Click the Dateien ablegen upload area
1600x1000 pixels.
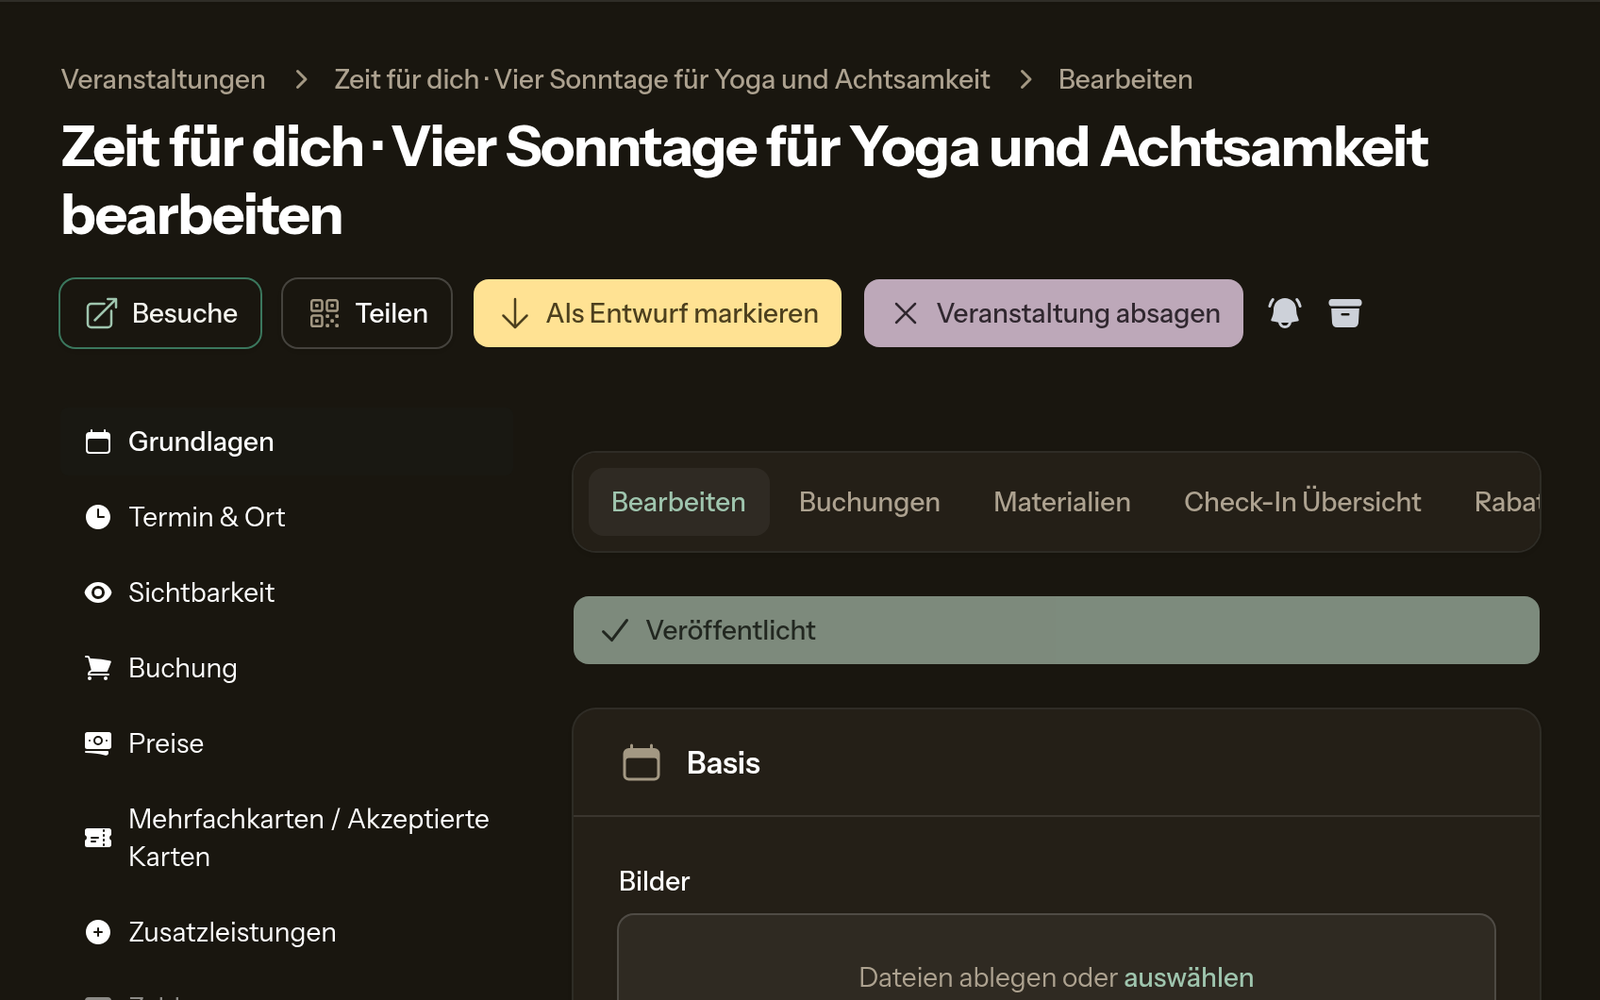(x=1056, y=957)
